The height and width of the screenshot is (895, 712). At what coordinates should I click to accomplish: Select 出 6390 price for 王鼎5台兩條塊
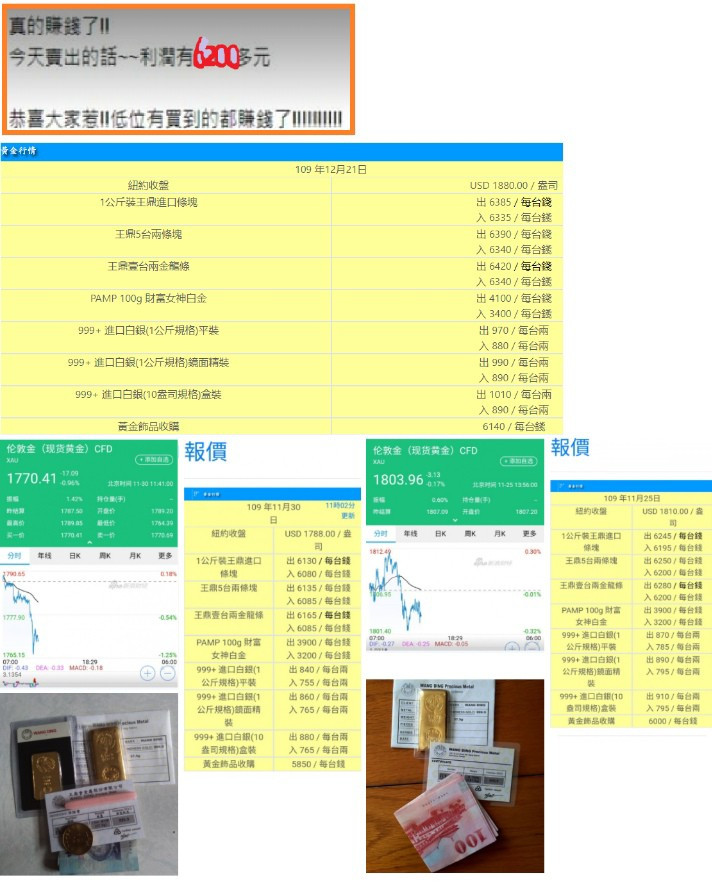point(514,234)
